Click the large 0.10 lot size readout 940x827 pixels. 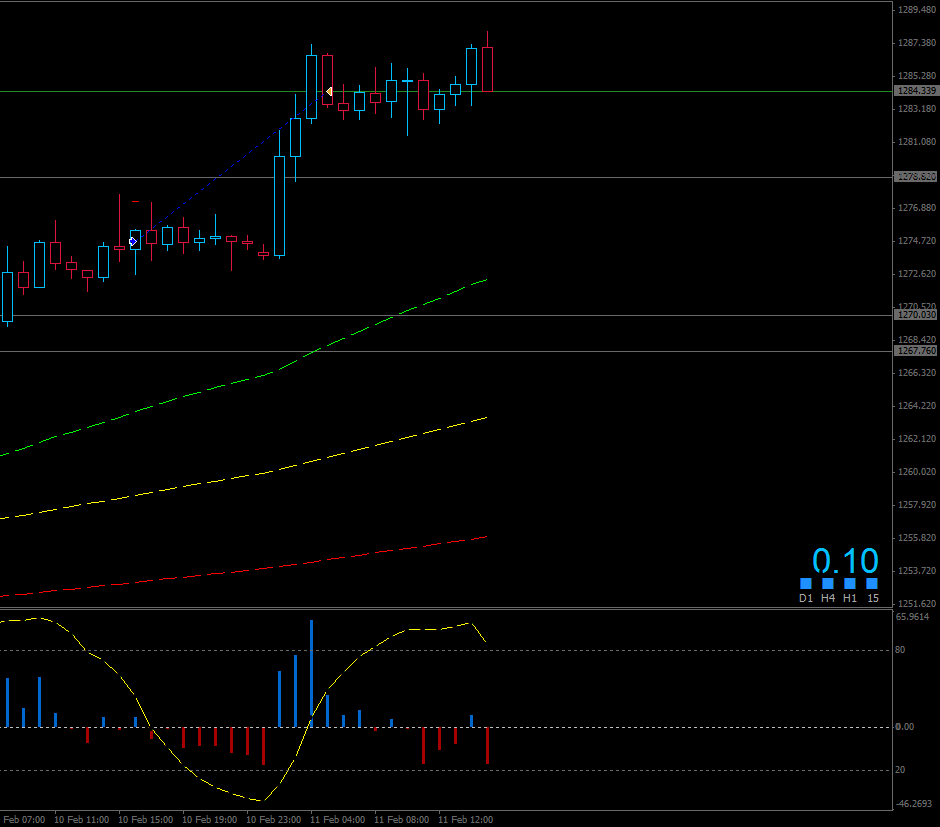845,561
